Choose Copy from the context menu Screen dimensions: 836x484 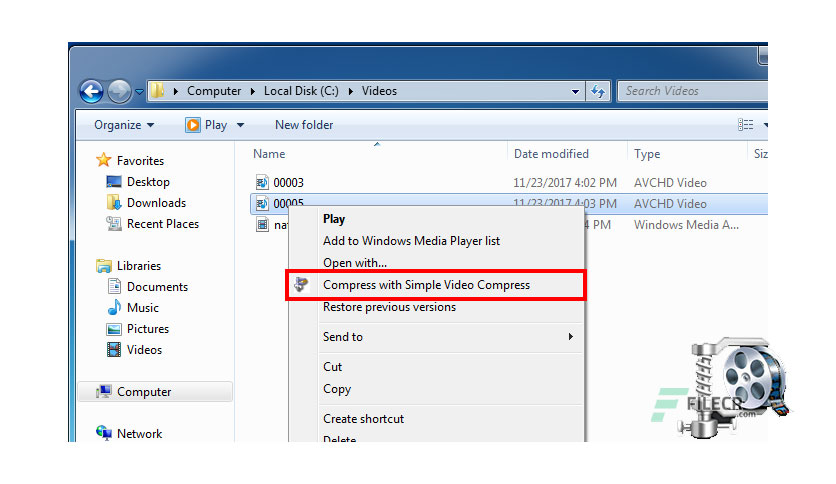336,389
